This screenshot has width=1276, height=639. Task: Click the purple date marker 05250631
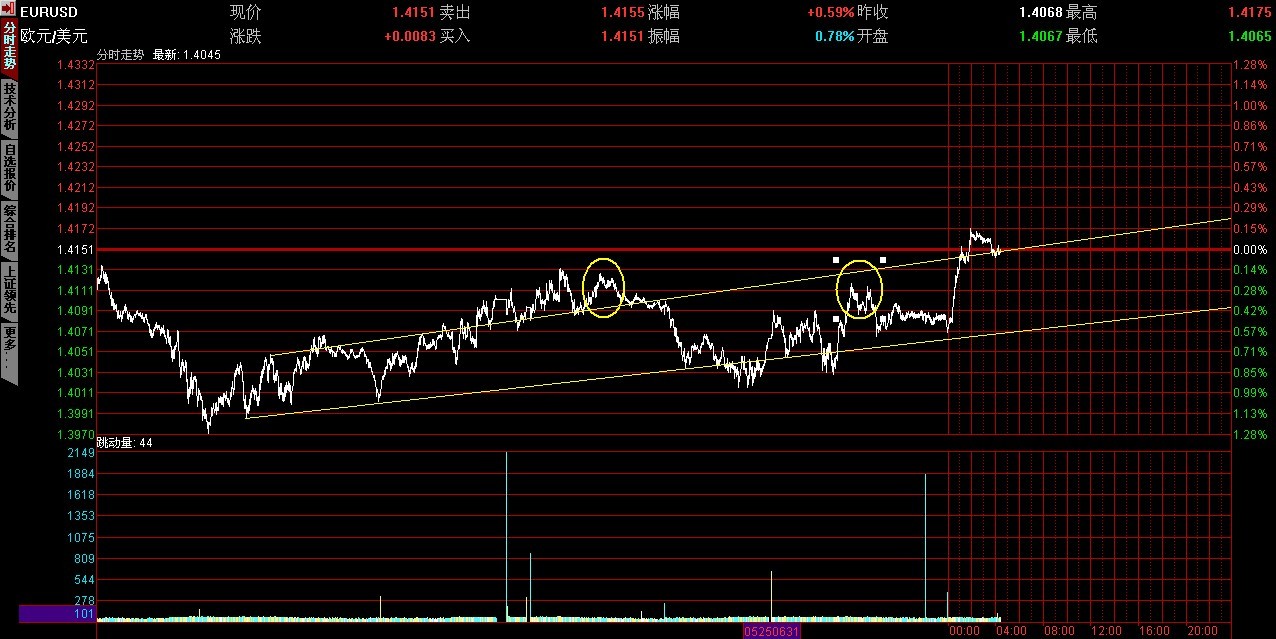[x=771, y=631]
